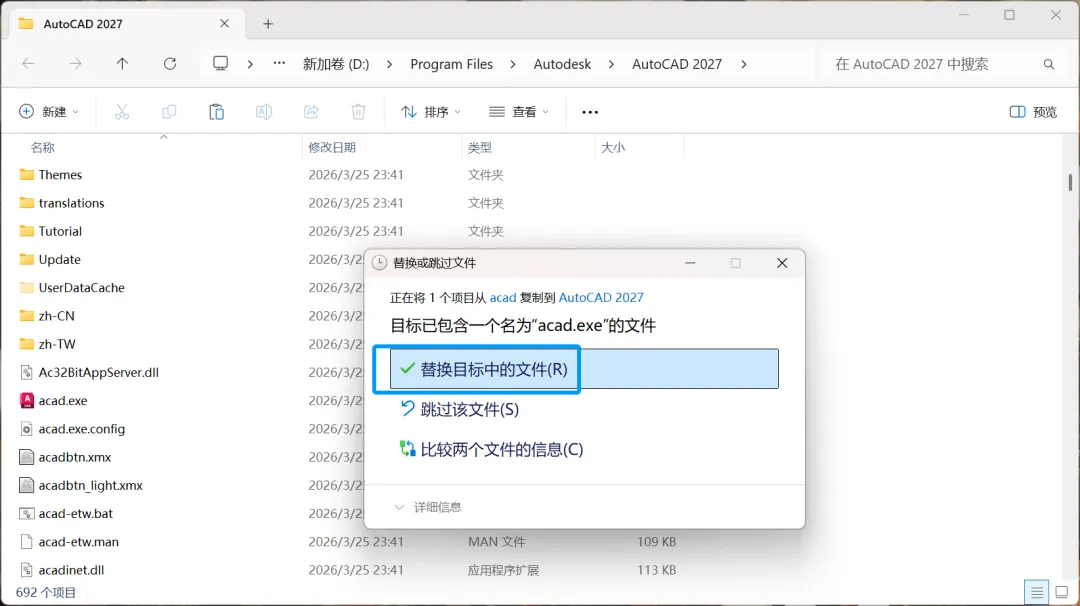The height and width of the screenshot is (606, 1080).
Task: Choose 比较两个文件的信息(C) option
Action: [491, 450]
